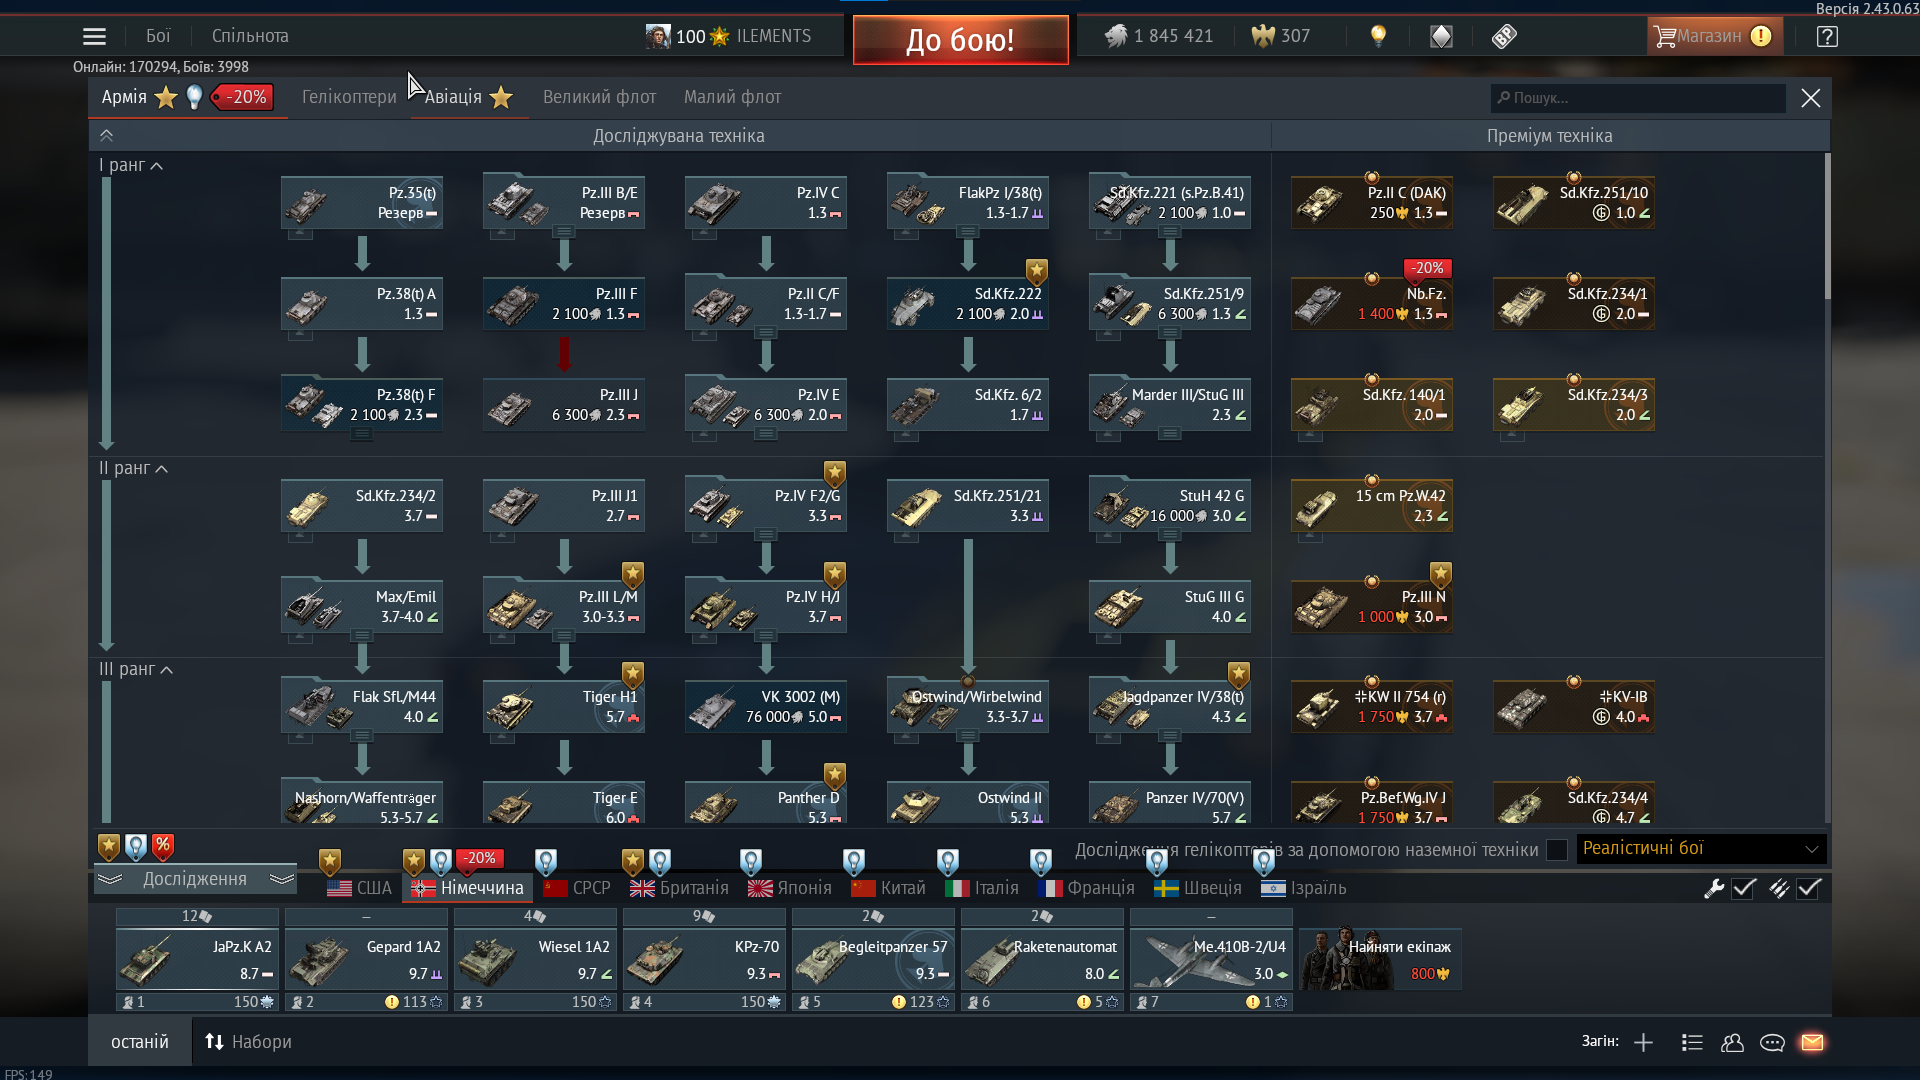
Task: Expand the Max/Emil vehicle group
Action: pyautogui.click(x=362, y=635)
